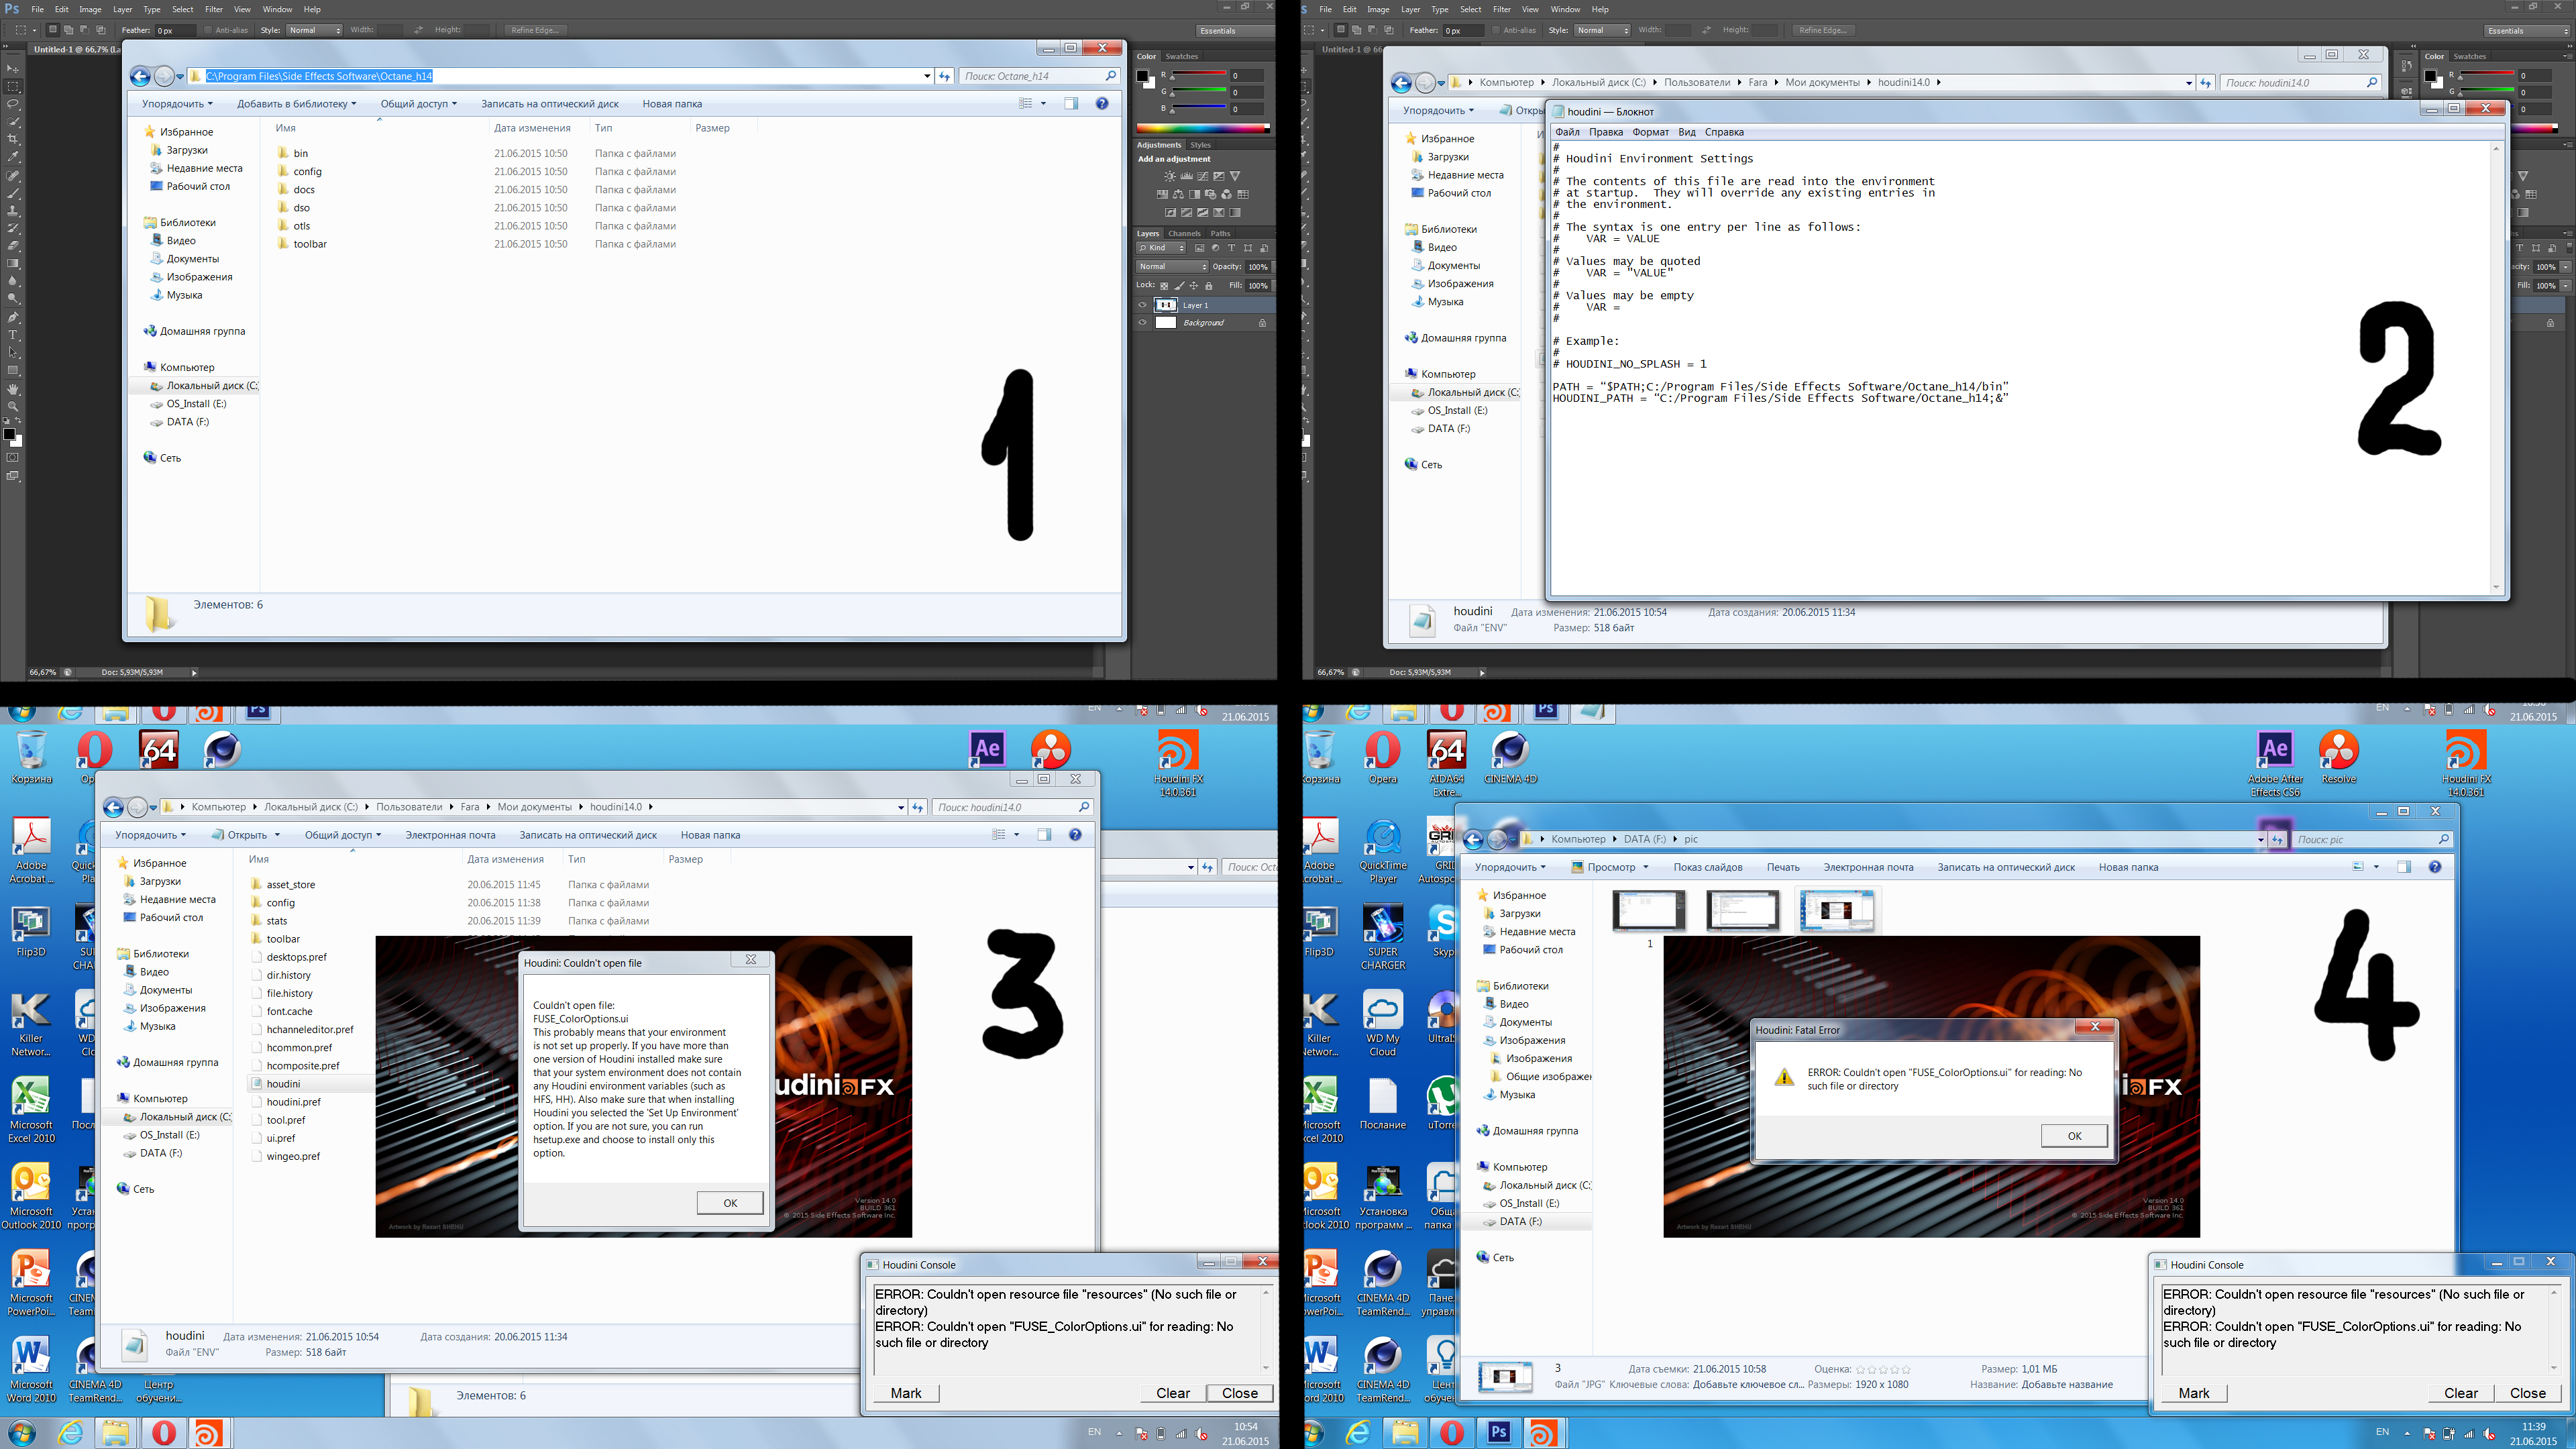Open Kind filter dropdown in Layers panel
2576x1449 pixels.
point(1161,248)
